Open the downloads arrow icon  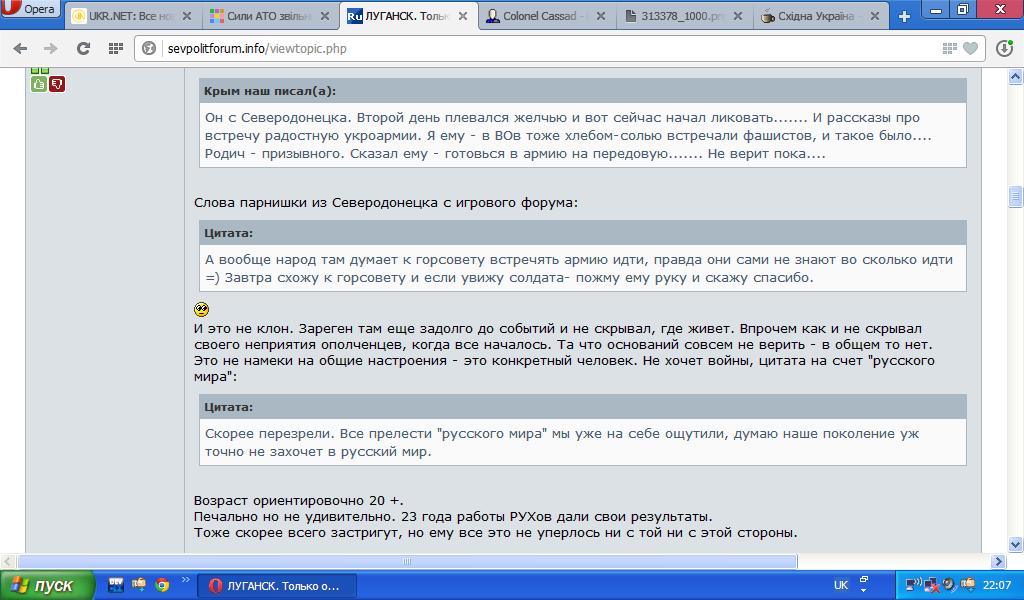(x=1004, y=48)
